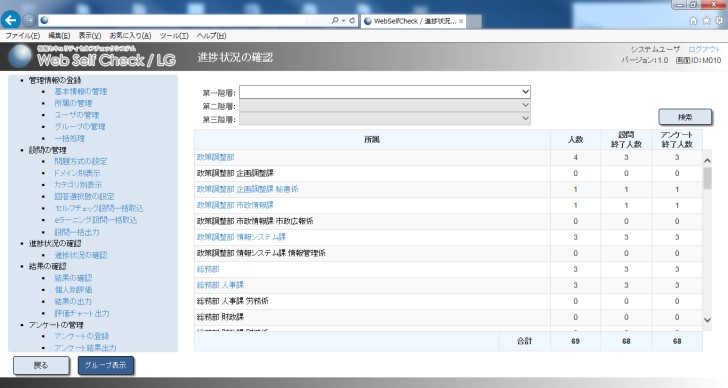Click the 人数 column header
The width and height of the screenshot is (728, 388).
point(575,139)
